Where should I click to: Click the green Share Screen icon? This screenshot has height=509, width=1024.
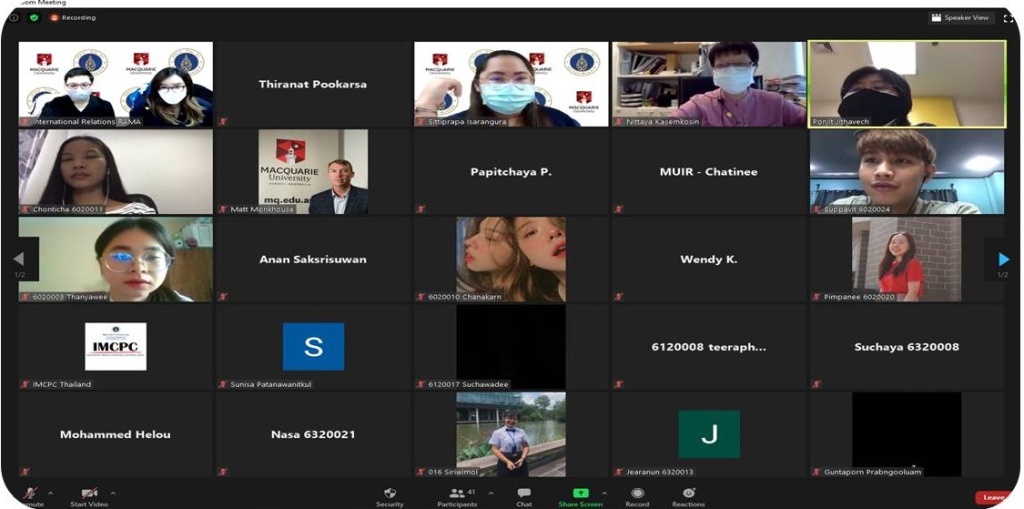tap(579, 493)
